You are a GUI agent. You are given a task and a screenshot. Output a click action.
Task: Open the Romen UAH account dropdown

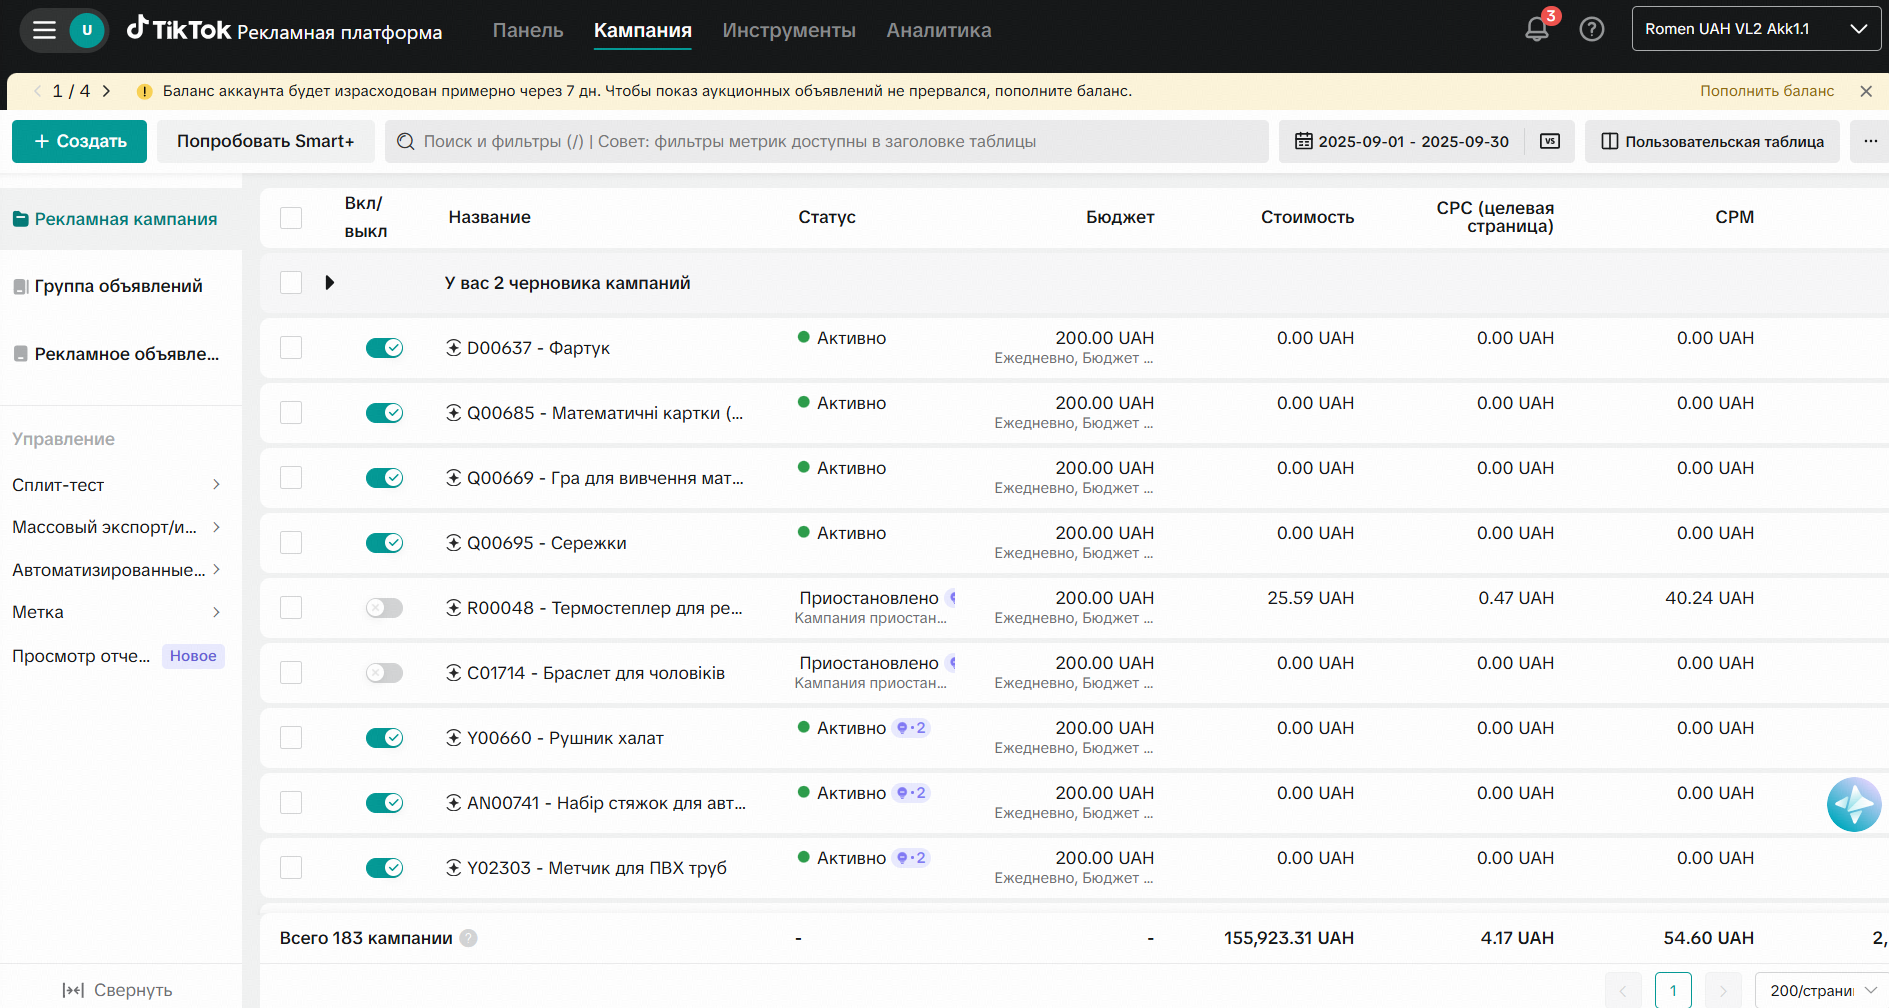click(1755, 29)
